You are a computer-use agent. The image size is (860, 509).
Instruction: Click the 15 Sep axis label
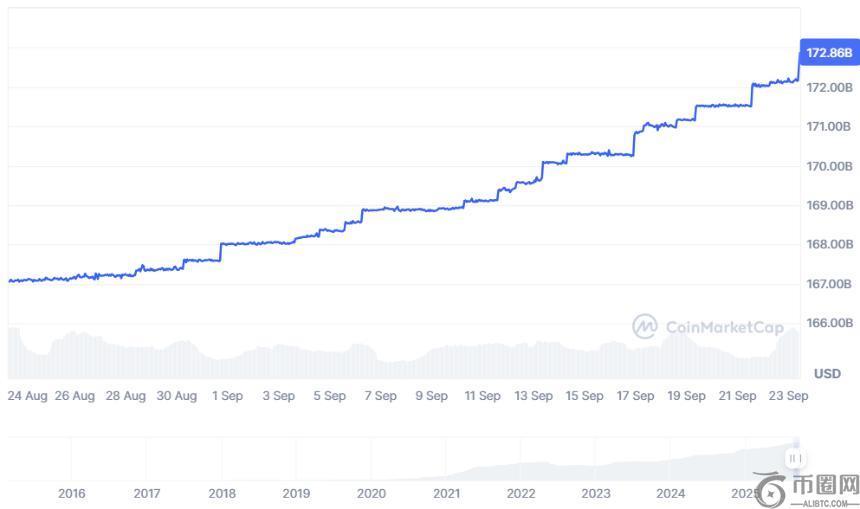click(584, 396)
